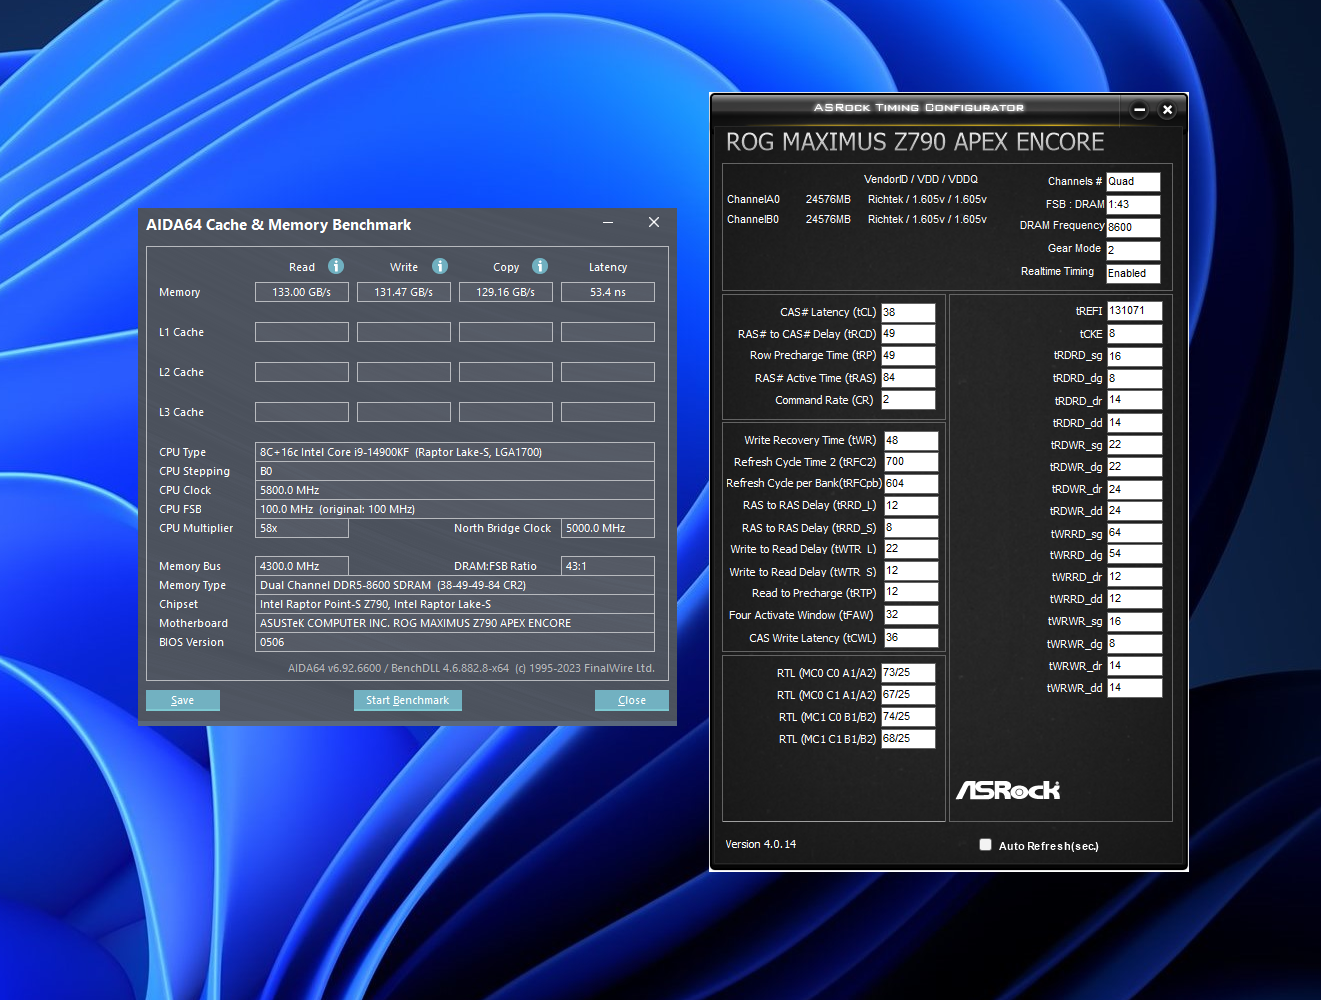The image size is (1321, 1000).
Task: Click the Channels # field showing Quad
Action: click(x=1133, y=182)
